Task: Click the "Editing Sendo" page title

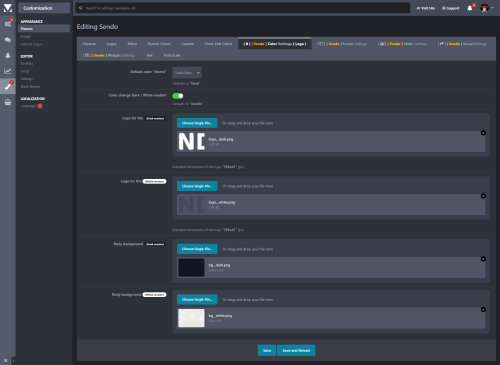Action: click(x=97, y=27)
